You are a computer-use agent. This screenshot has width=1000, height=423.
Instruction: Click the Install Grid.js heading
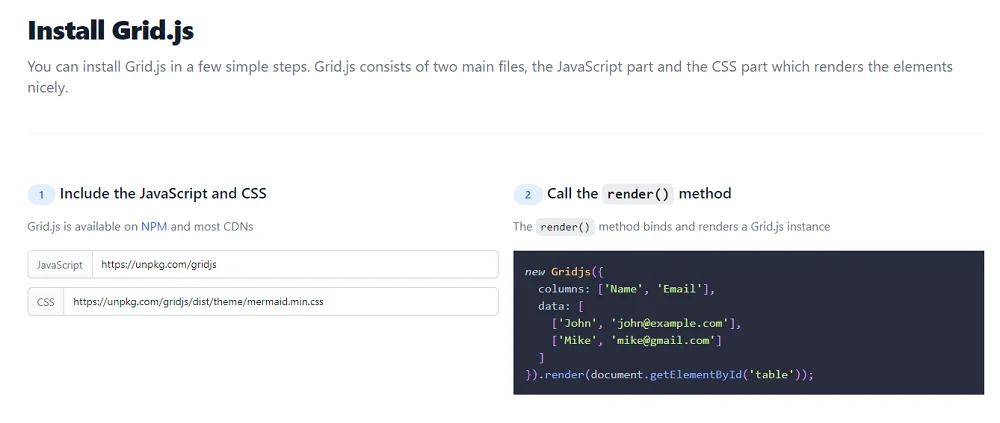click(110, 31)
